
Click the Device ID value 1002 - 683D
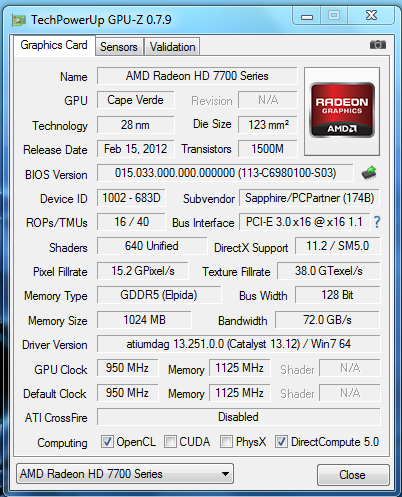click(x=131, y=198)
